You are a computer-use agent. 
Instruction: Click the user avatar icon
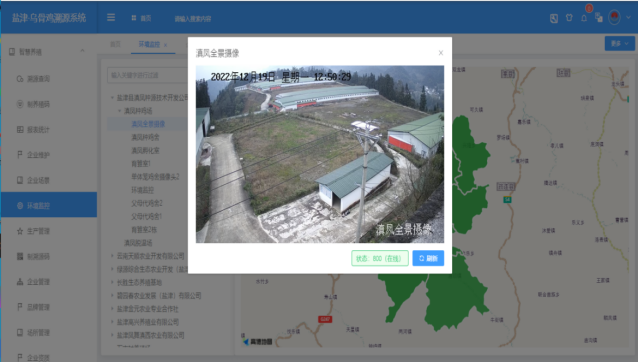tap(614, 17)
